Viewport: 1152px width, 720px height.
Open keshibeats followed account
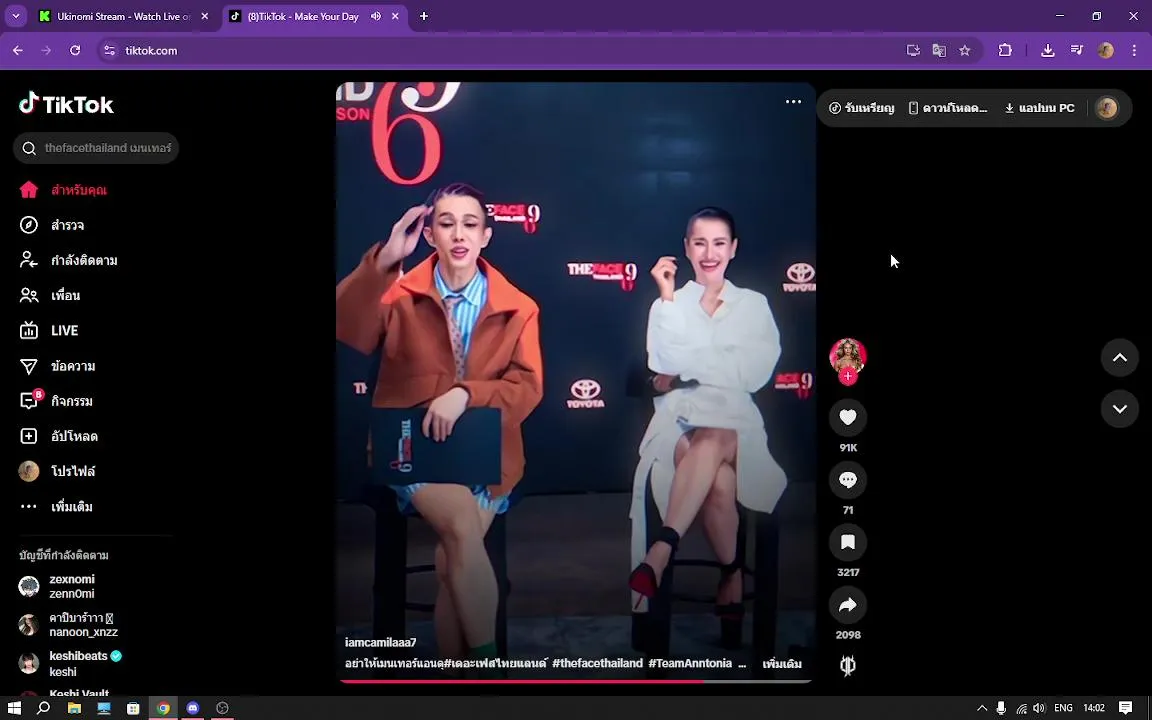point(70,663)
